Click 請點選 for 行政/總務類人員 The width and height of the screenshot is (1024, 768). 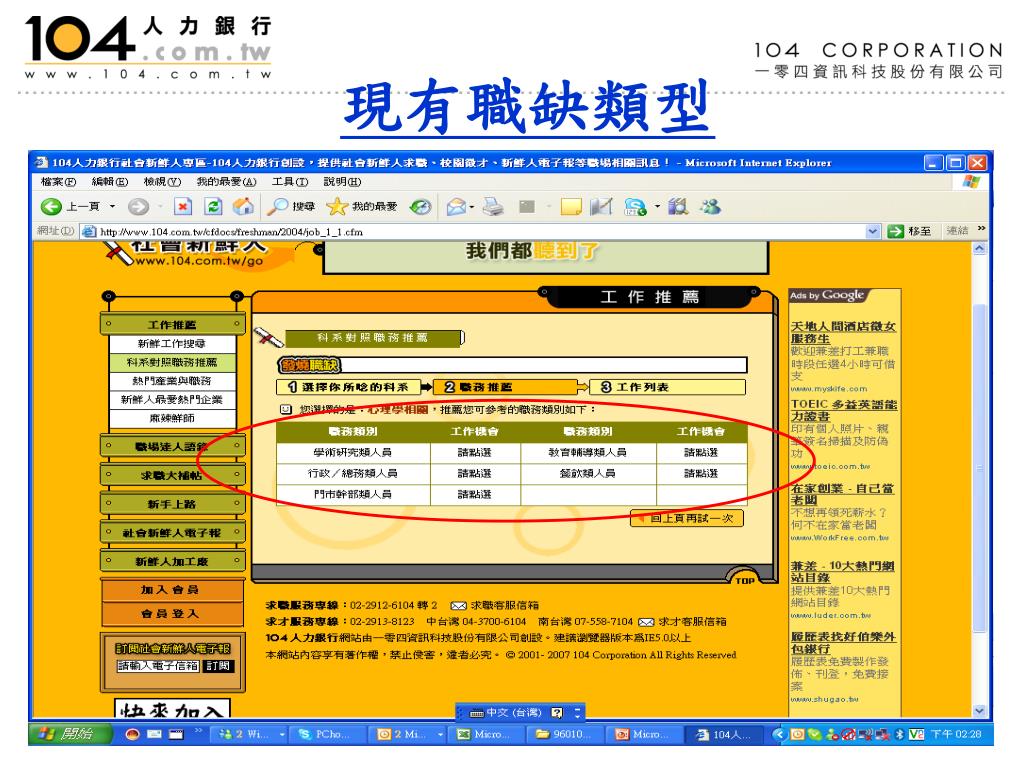[x=475, y=473]
